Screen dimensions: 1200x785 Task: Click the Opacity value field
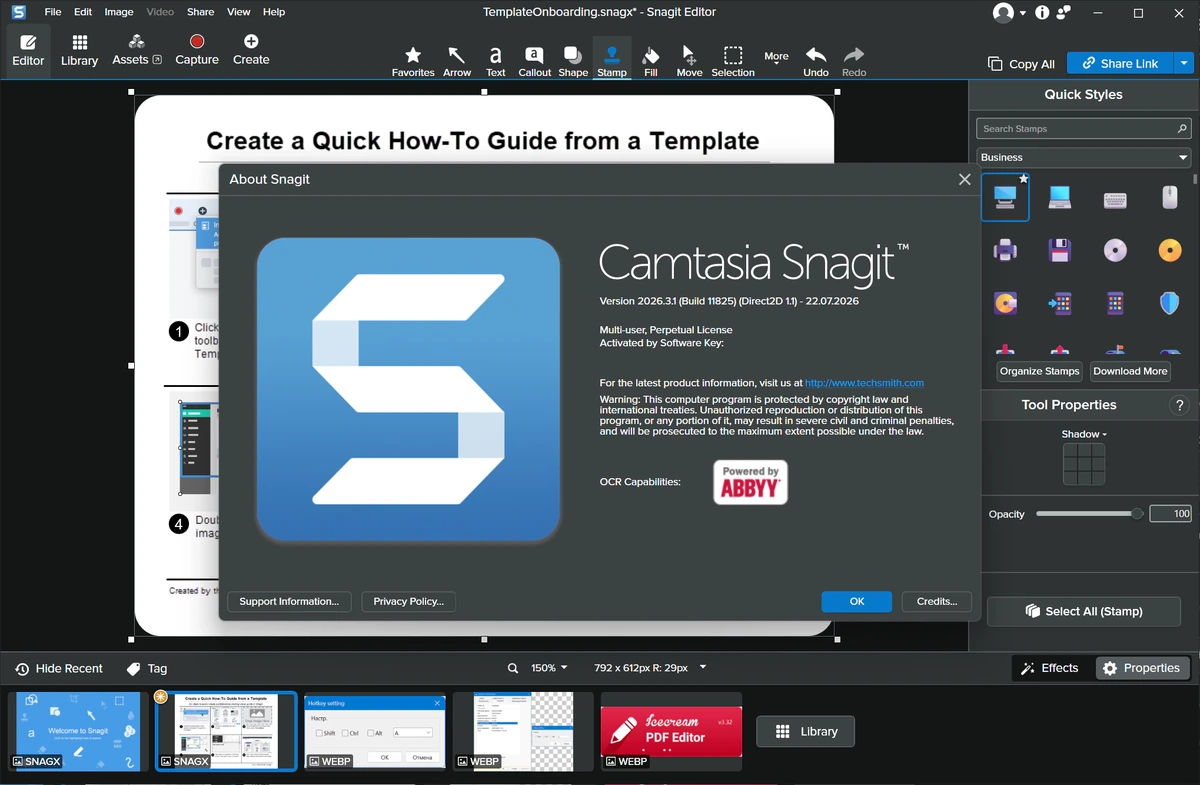[x=1171, y=514]
